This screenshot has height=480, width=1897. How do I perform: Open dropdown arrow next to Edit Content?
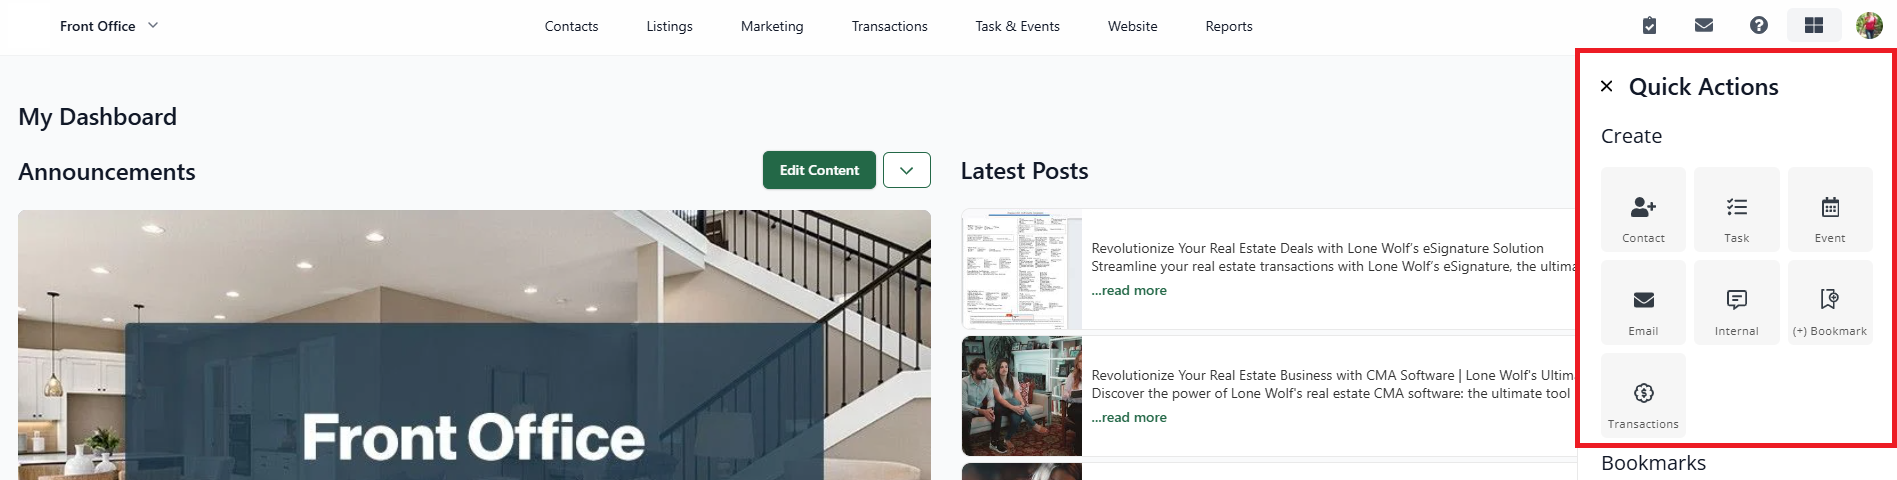click(907, 170)
